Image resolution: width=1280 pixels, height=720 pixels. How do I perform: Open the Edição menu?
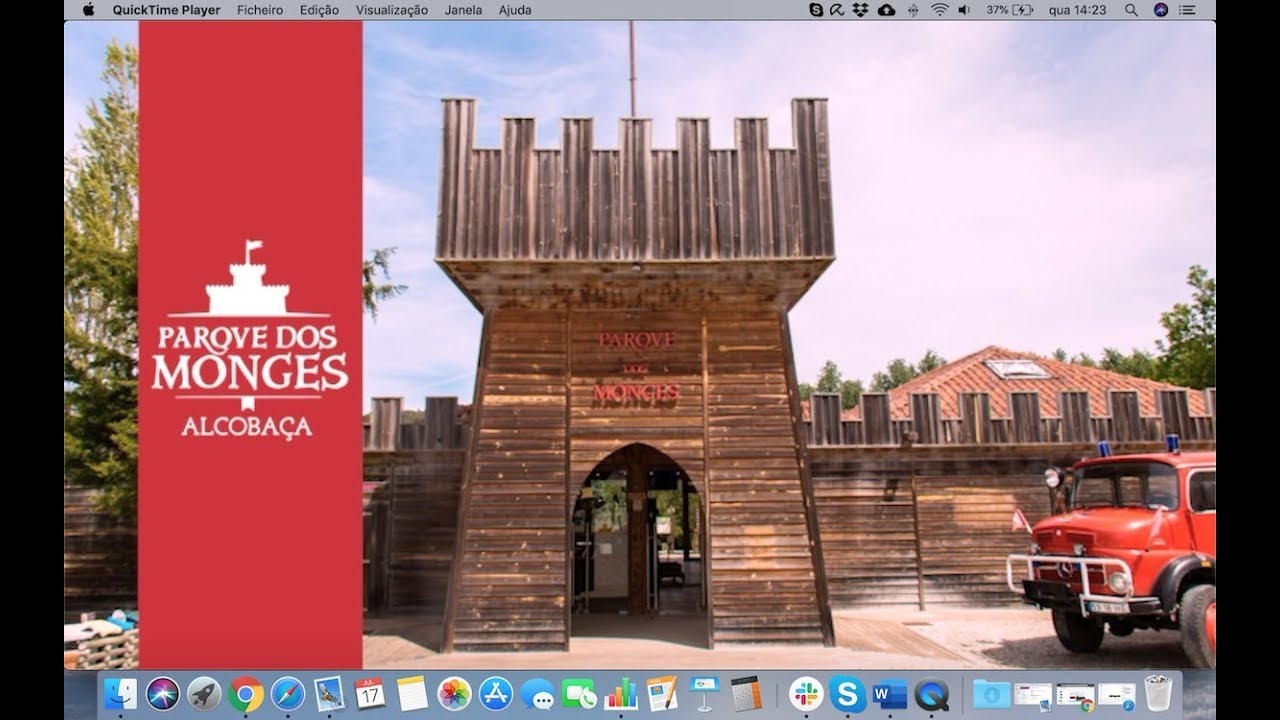click(319, 10)
